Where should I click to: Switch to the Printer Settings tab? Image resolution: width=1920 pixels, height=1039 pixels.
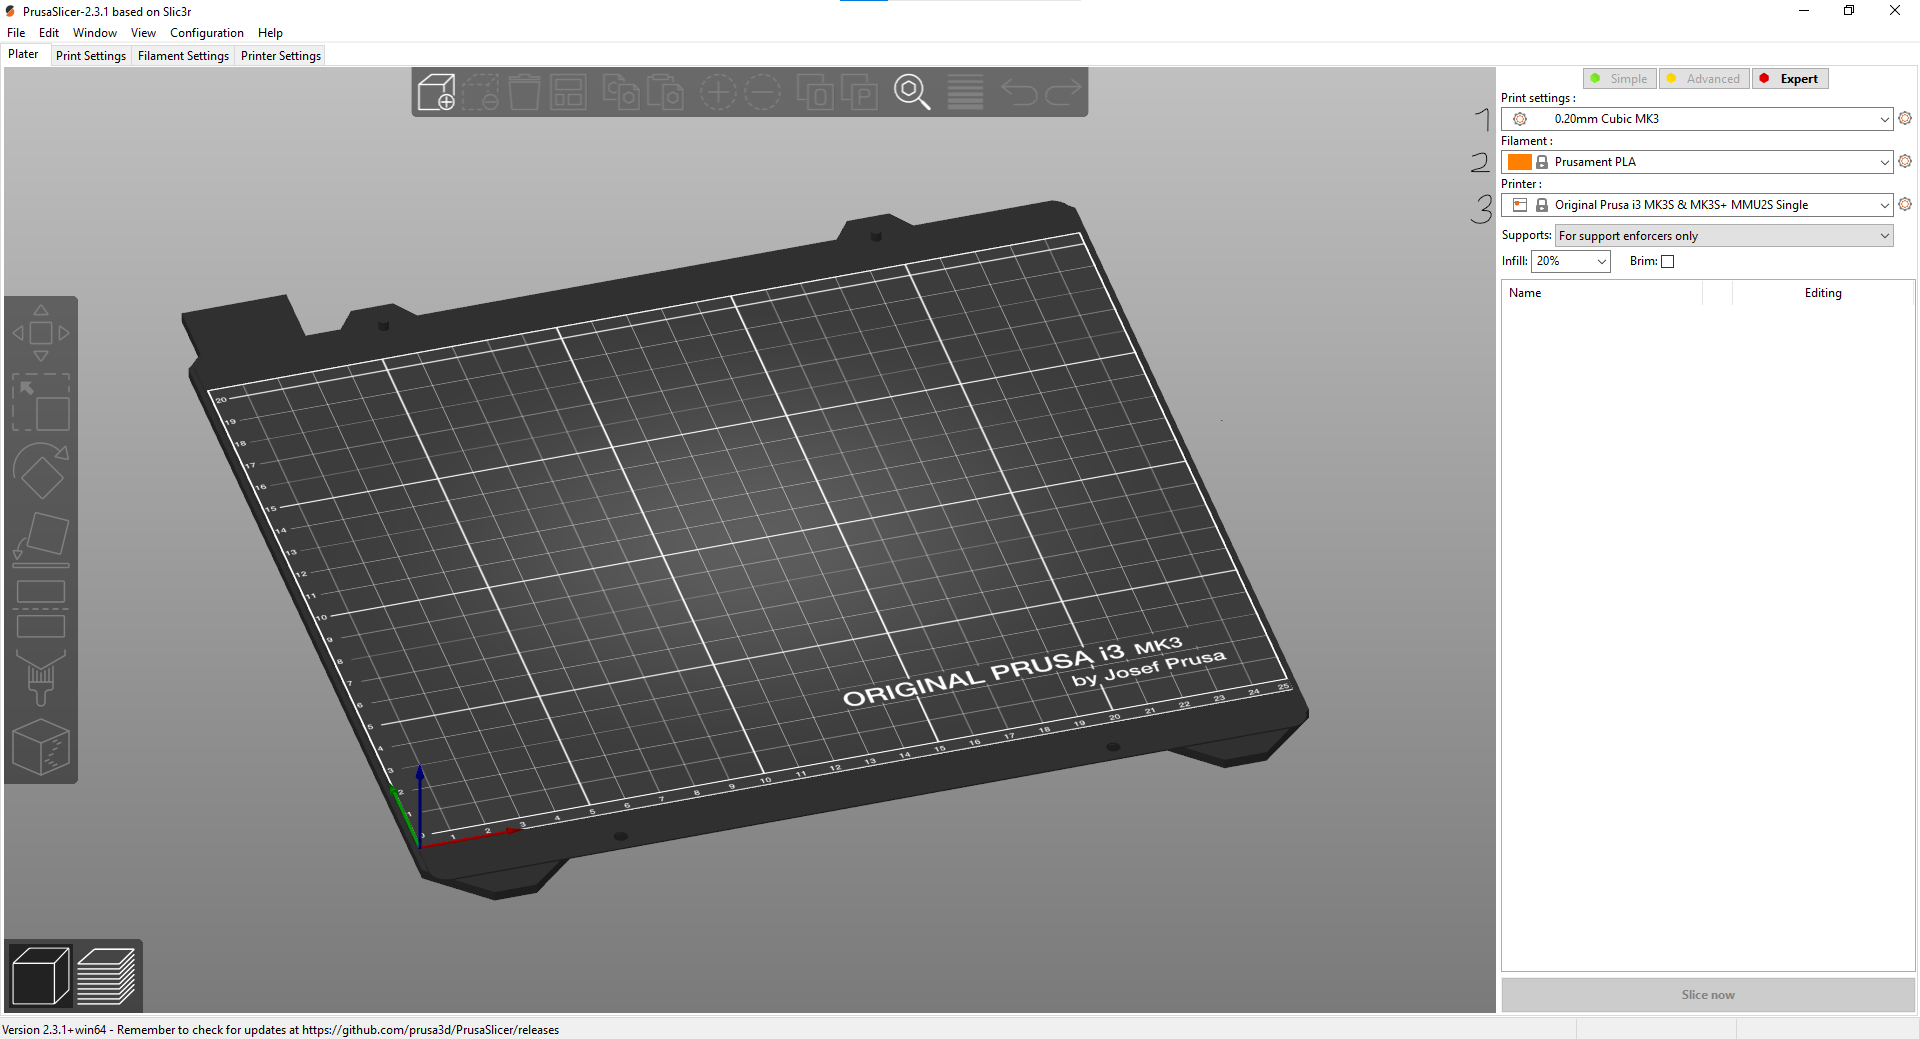281,56
